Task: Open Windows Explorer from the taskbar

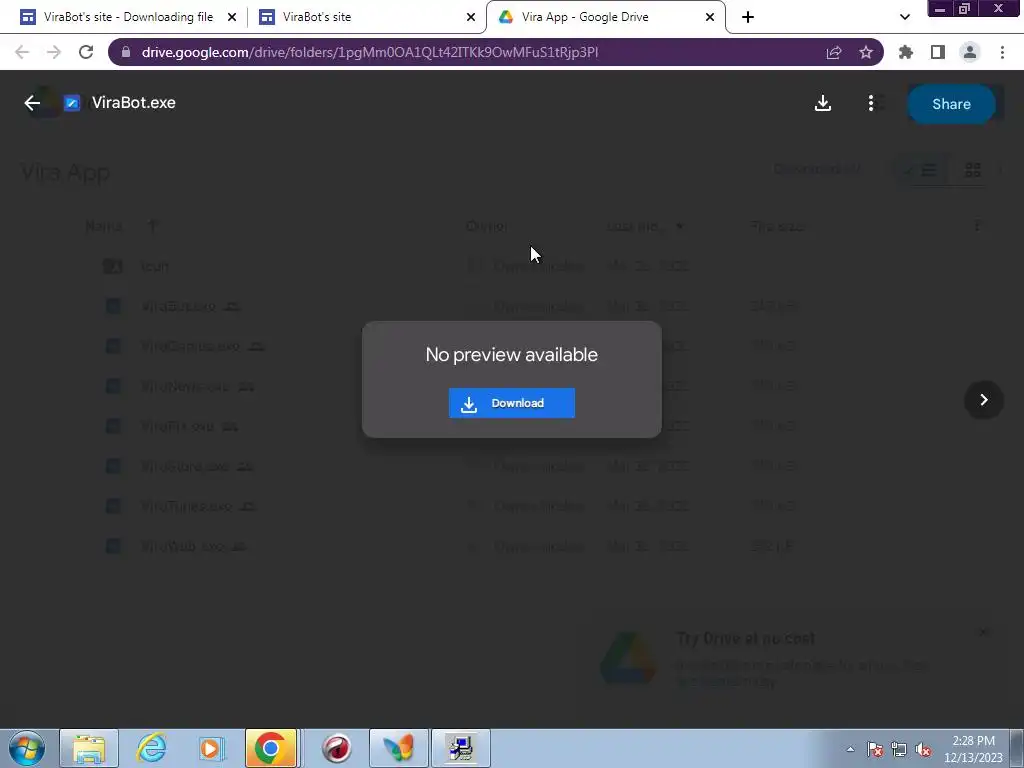Action: 89,748
